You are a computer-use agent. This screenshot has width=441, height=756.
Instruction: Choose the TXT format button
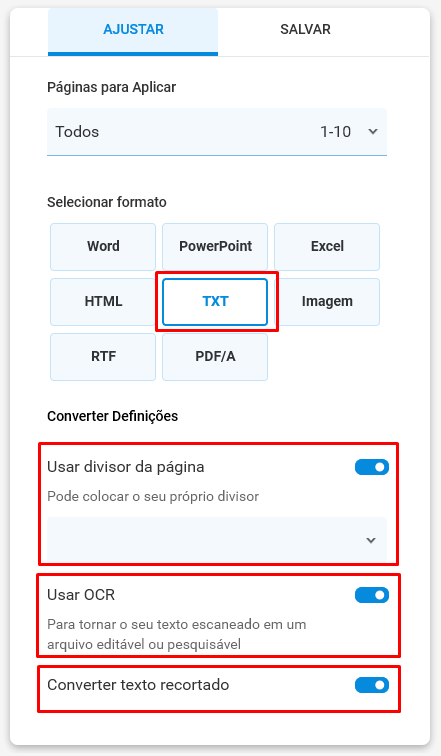pyautogui.click(x=215, y=302)
